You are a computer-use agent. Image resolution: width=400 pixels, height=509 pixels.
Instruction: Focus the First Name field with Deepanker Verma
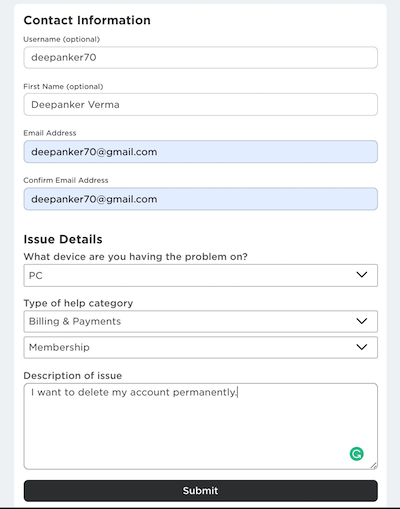[200, 105]
